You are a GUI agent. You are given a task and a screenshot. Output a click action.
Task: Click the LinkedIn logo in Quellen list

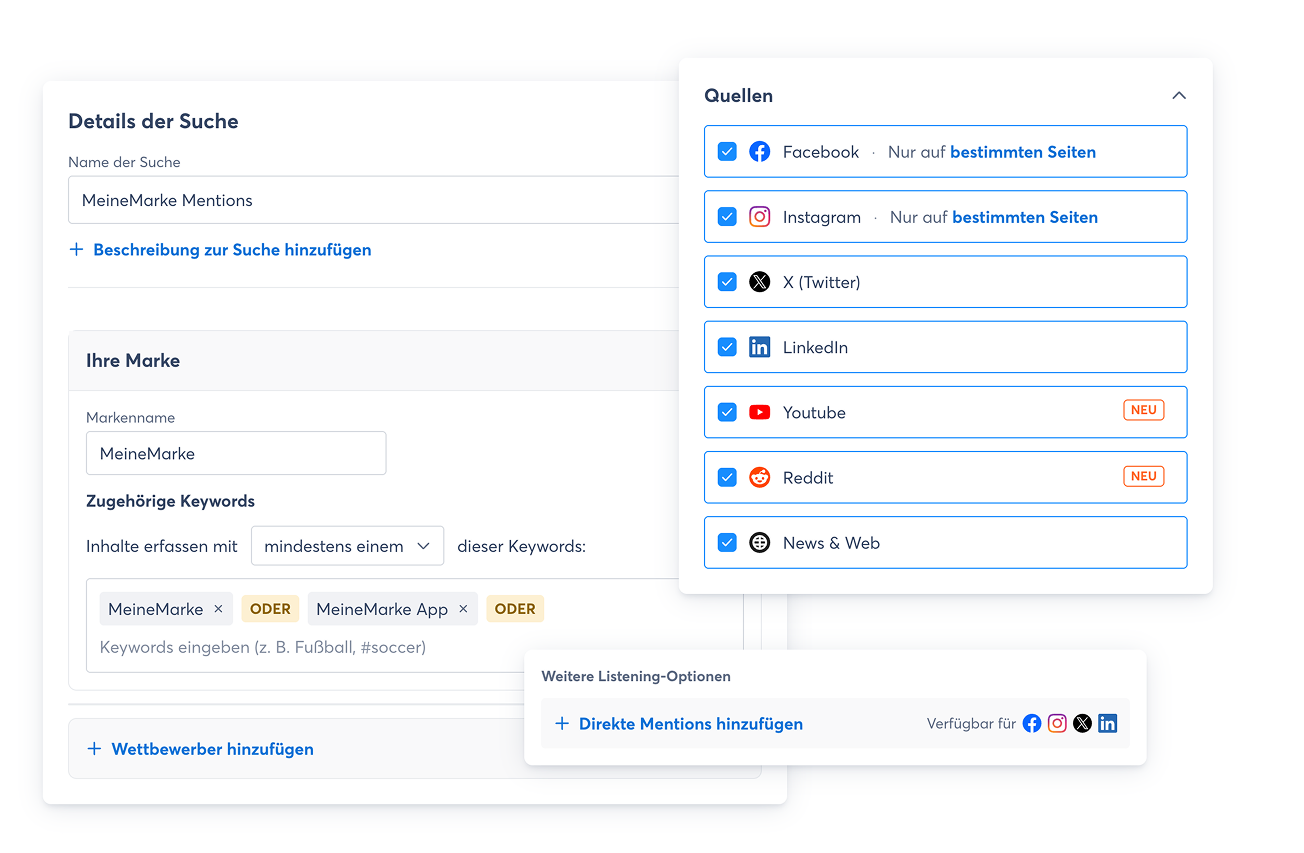[x=760, y=347]
